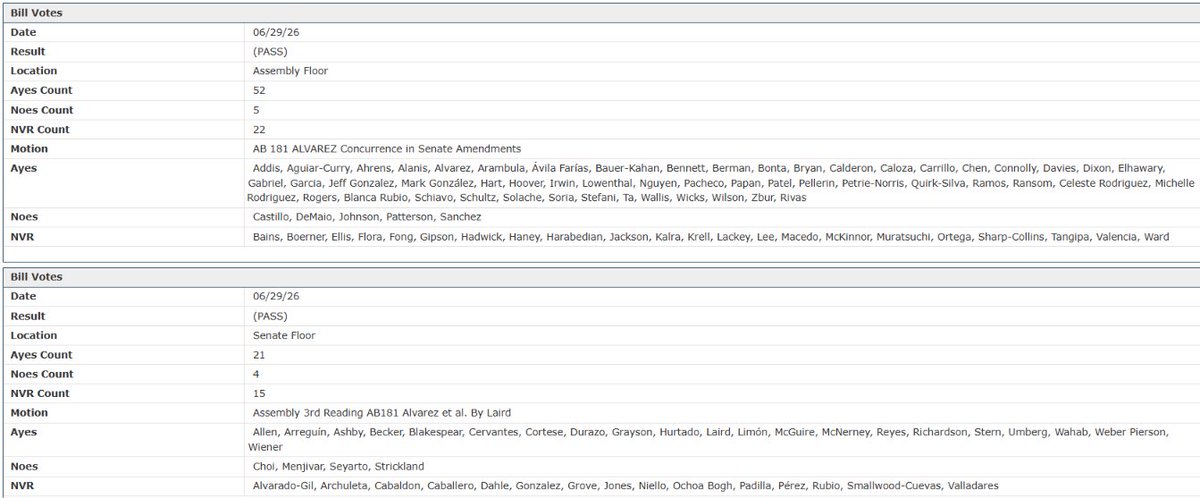Click the Noes Count value 5

point(256,110)
